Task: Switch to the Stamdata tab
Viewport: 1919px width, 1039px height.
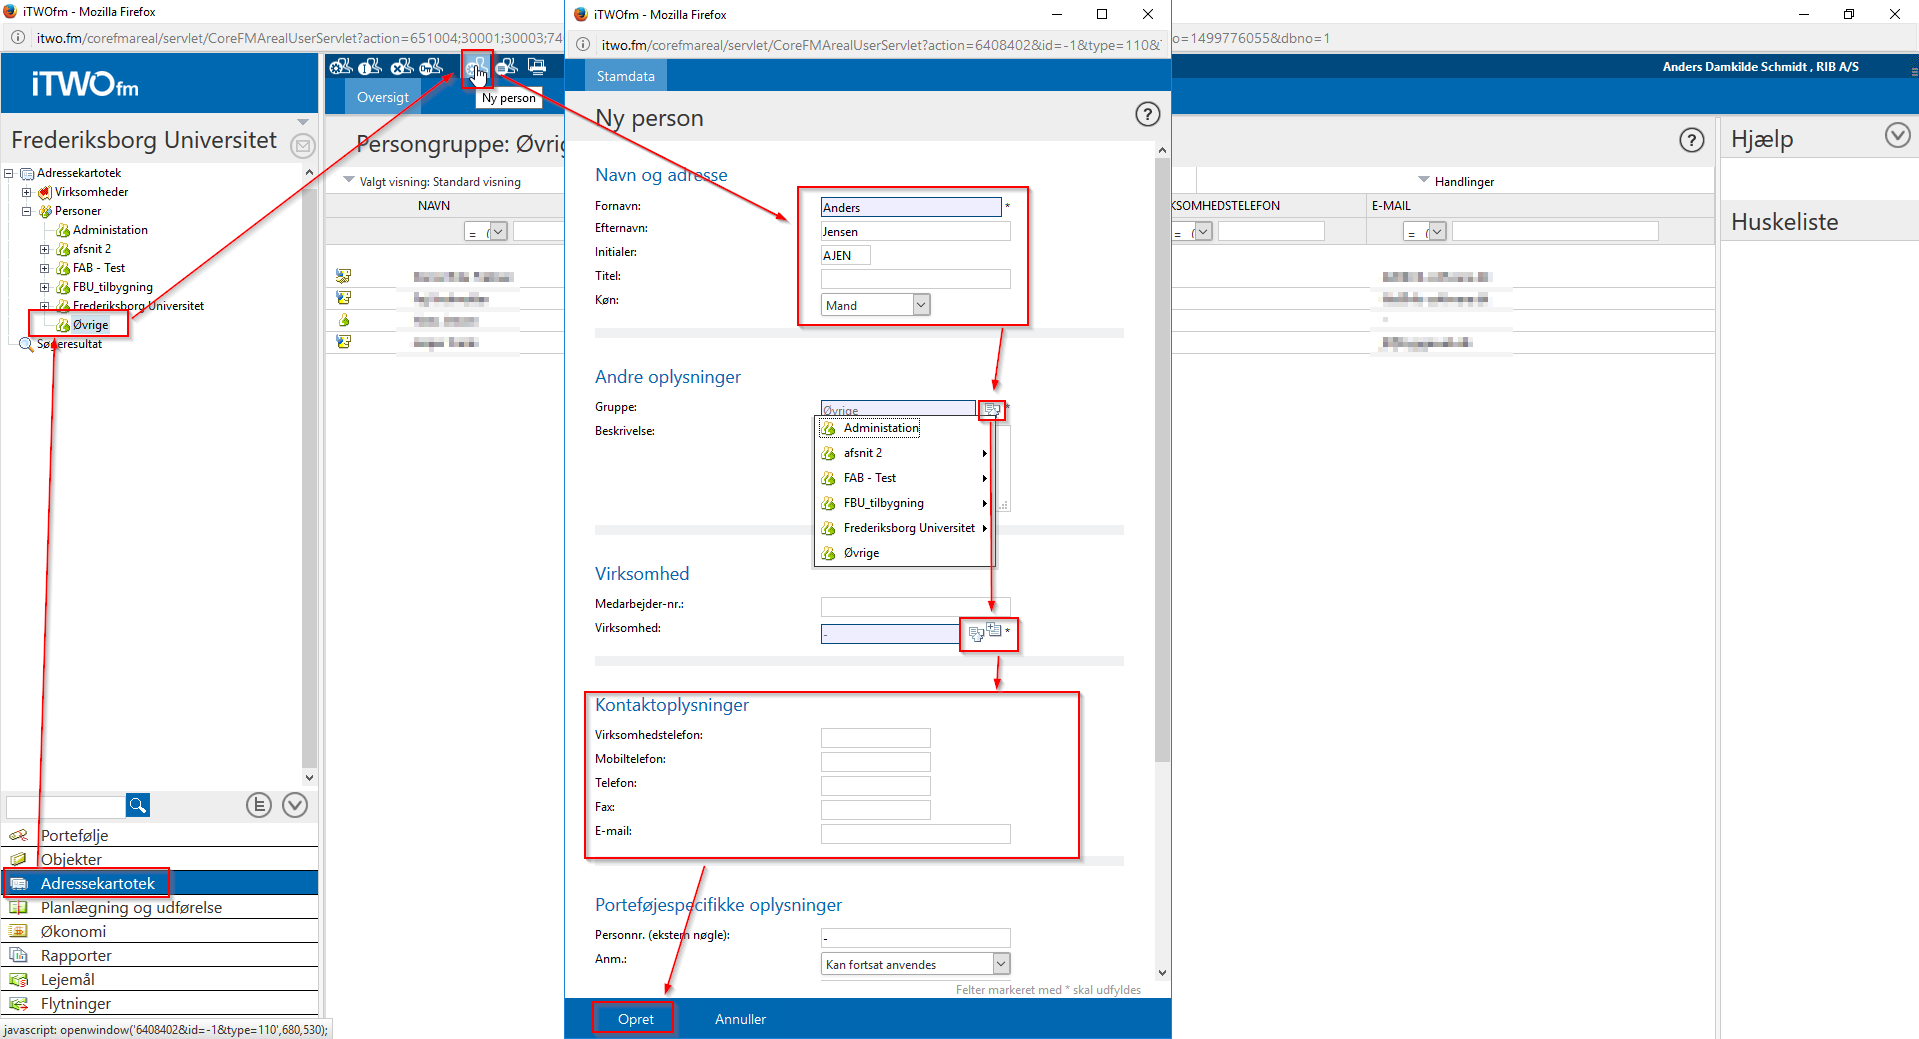Action: click(625, 76)
